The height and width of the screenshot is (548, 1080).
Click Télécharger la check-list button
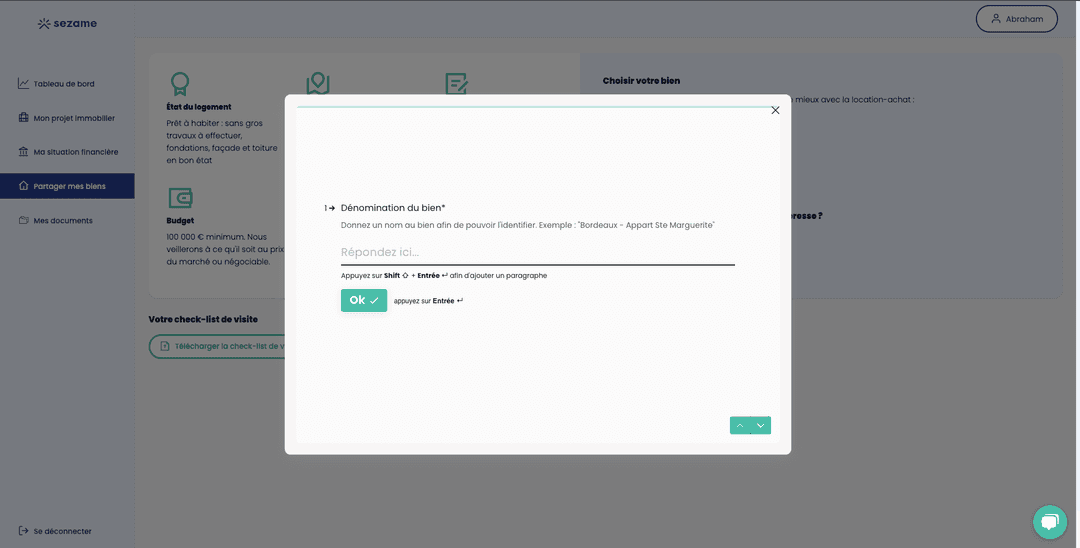(218, 346)
